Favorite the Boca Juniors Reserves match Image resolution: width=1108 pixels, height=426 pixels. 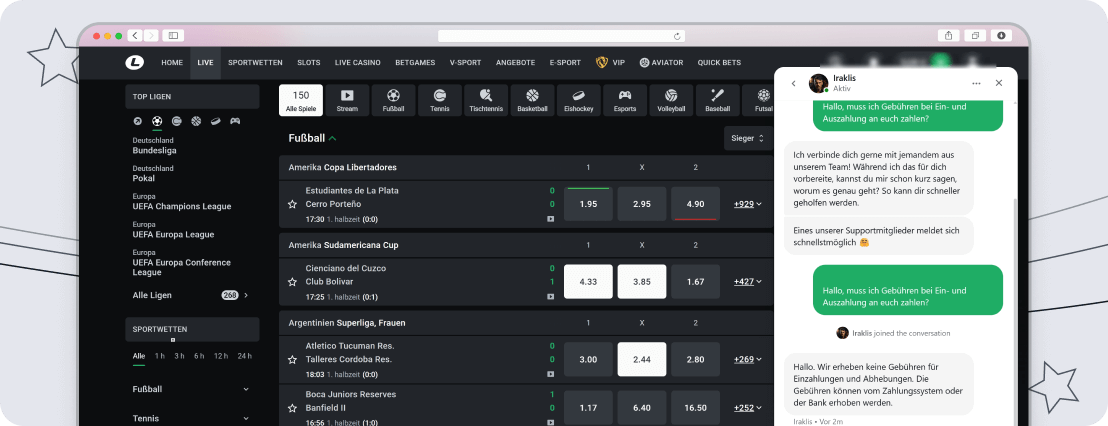(292, 408)
